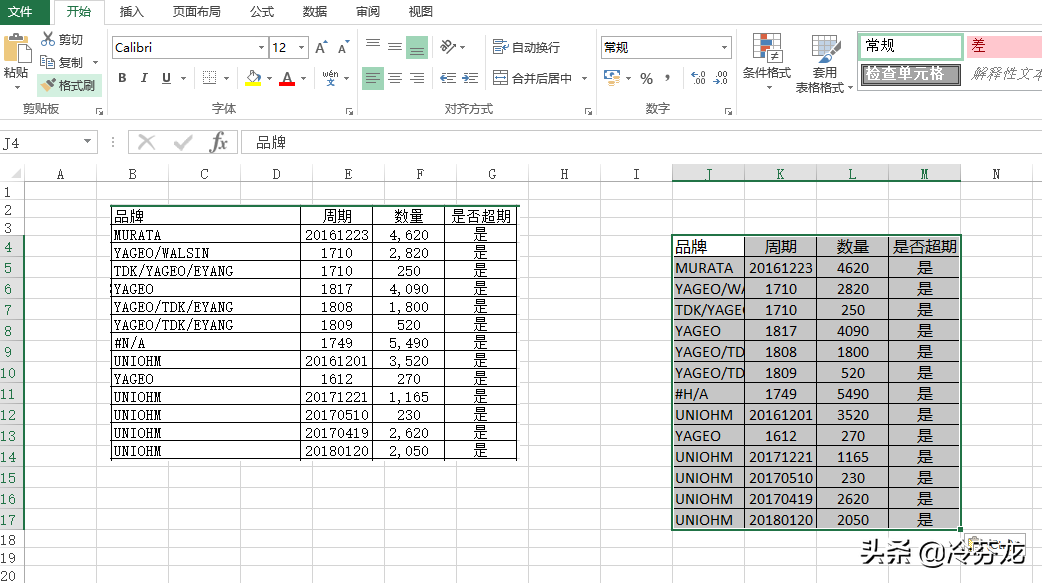1042x583 pixels.
Task: Open the font size 12 dropdown
Action: pos(301,47)
